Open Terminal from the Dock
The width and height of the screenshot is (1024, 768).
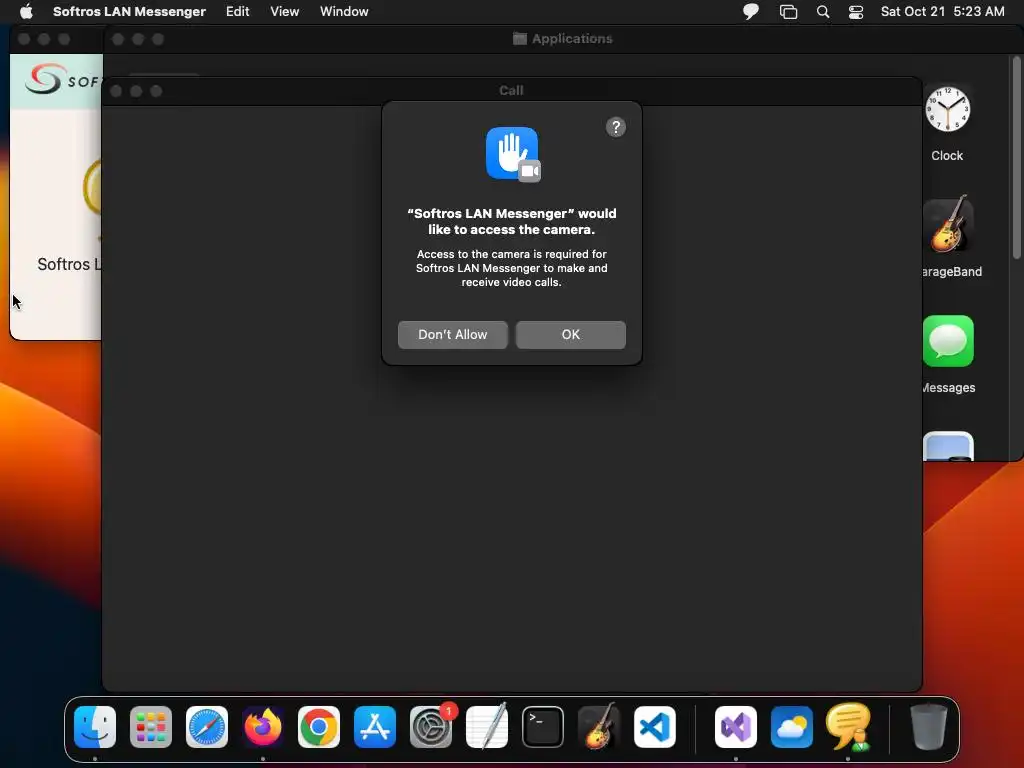point(543,727)
